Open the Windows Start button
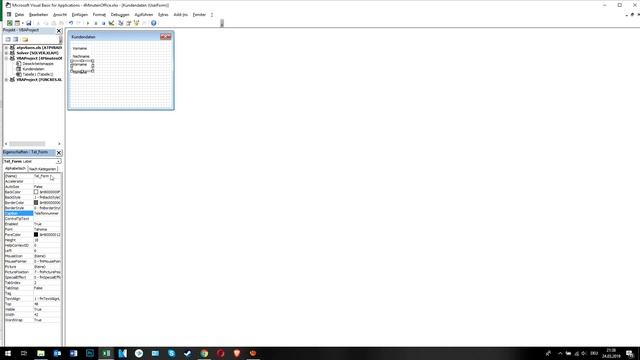This screenshot has height=360, width=640. click(x=8, y=353)
